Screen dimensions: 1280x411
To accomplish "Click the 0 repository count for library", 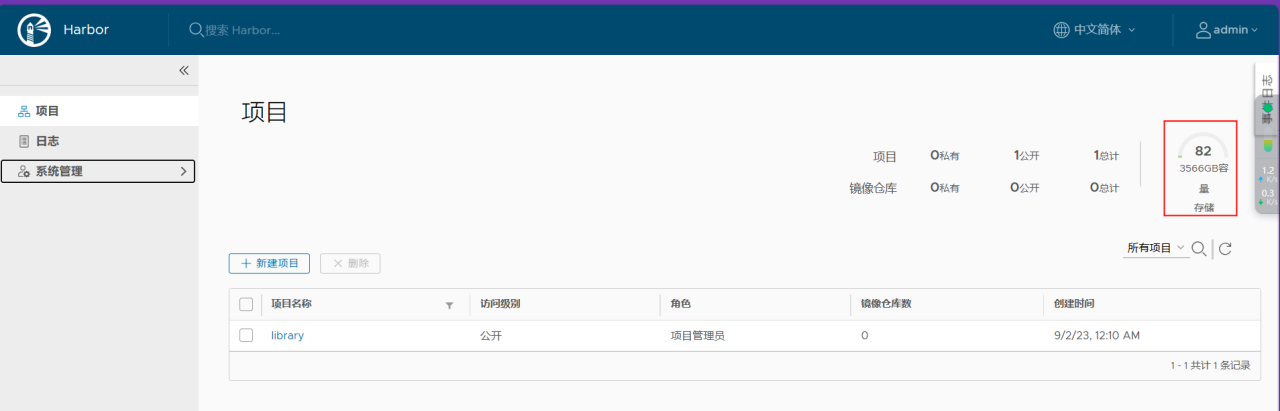I will pyautogui.click(x=864, y=335).
